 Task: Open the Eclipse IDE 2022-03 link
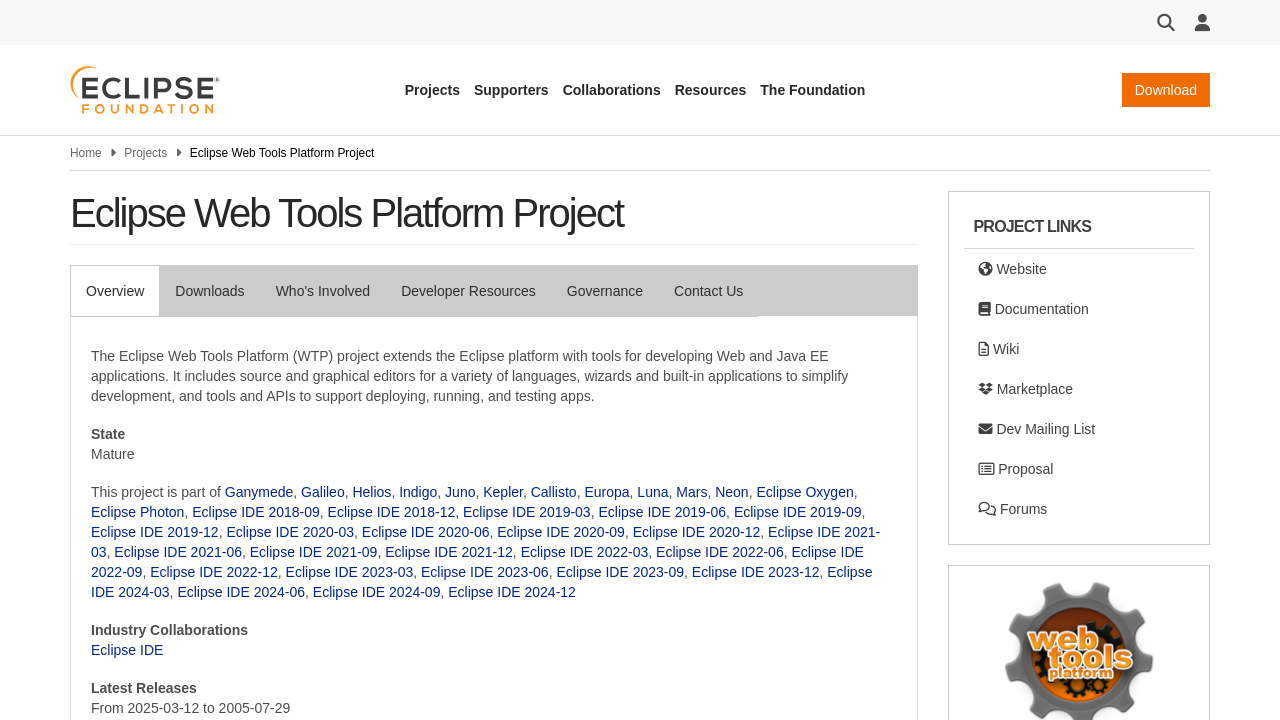pyautogui.click(x=585, y=552)
